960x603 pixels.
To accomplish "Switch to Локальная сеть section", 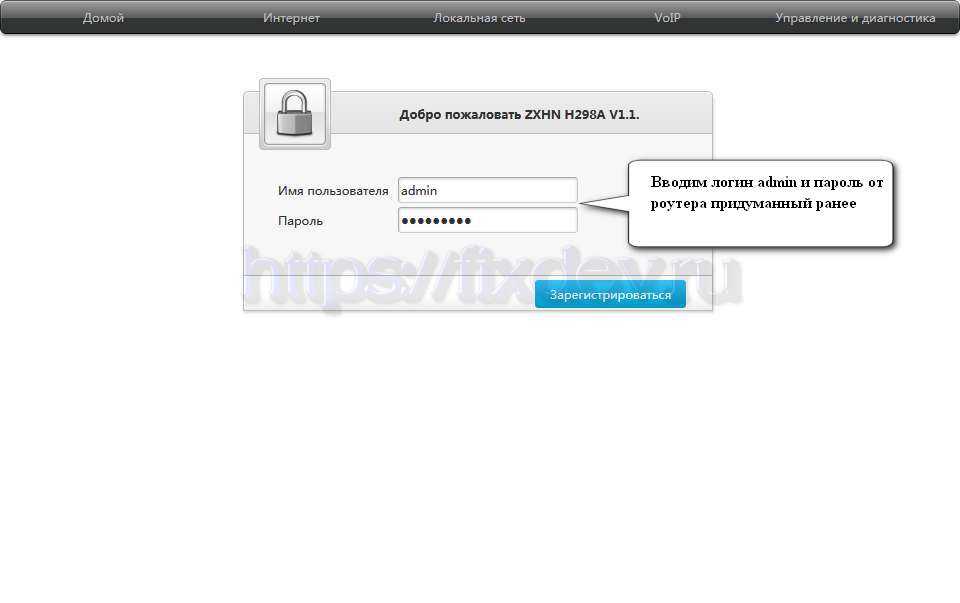I will tap(479, 18).
